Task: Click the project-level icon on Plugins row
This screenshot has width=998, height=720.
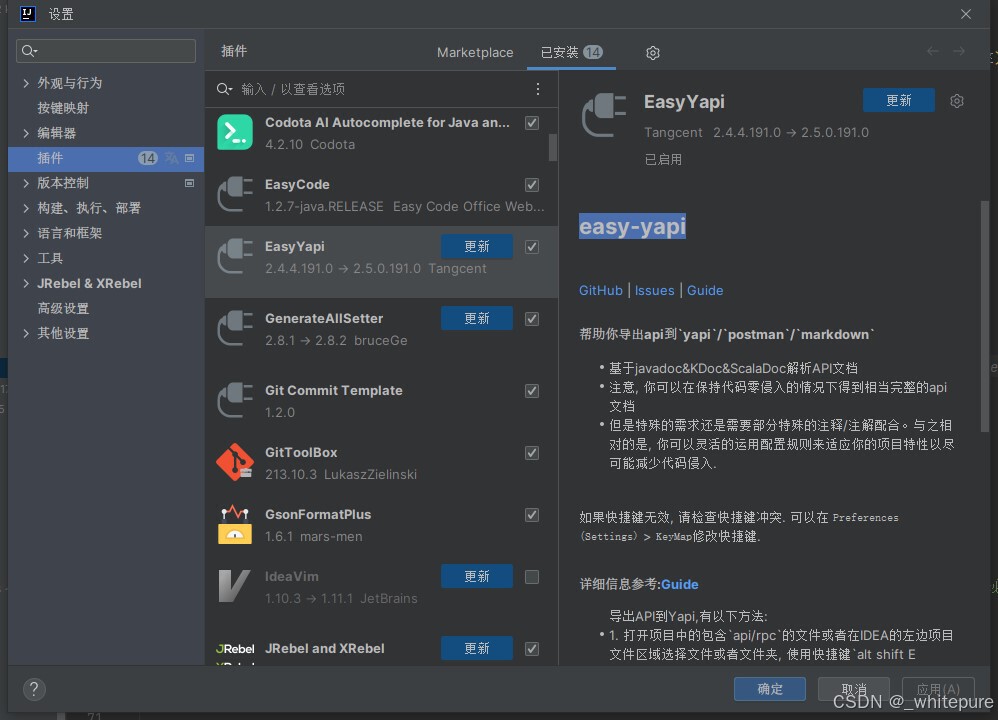Action: pyautogui.click(x=190, y=158)
